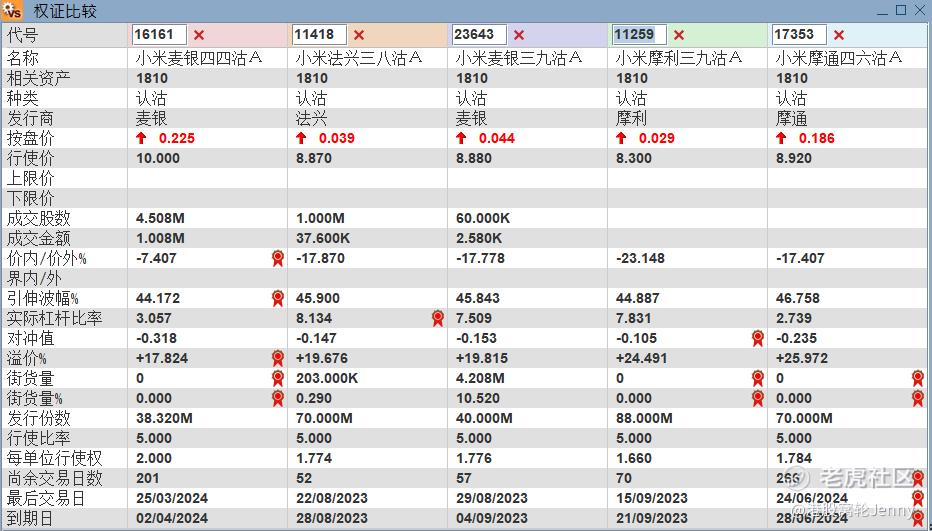Viewport: 932px width, 531px height.
Task: Click effective gearing value 2.739
Action: tap(794, 318)
